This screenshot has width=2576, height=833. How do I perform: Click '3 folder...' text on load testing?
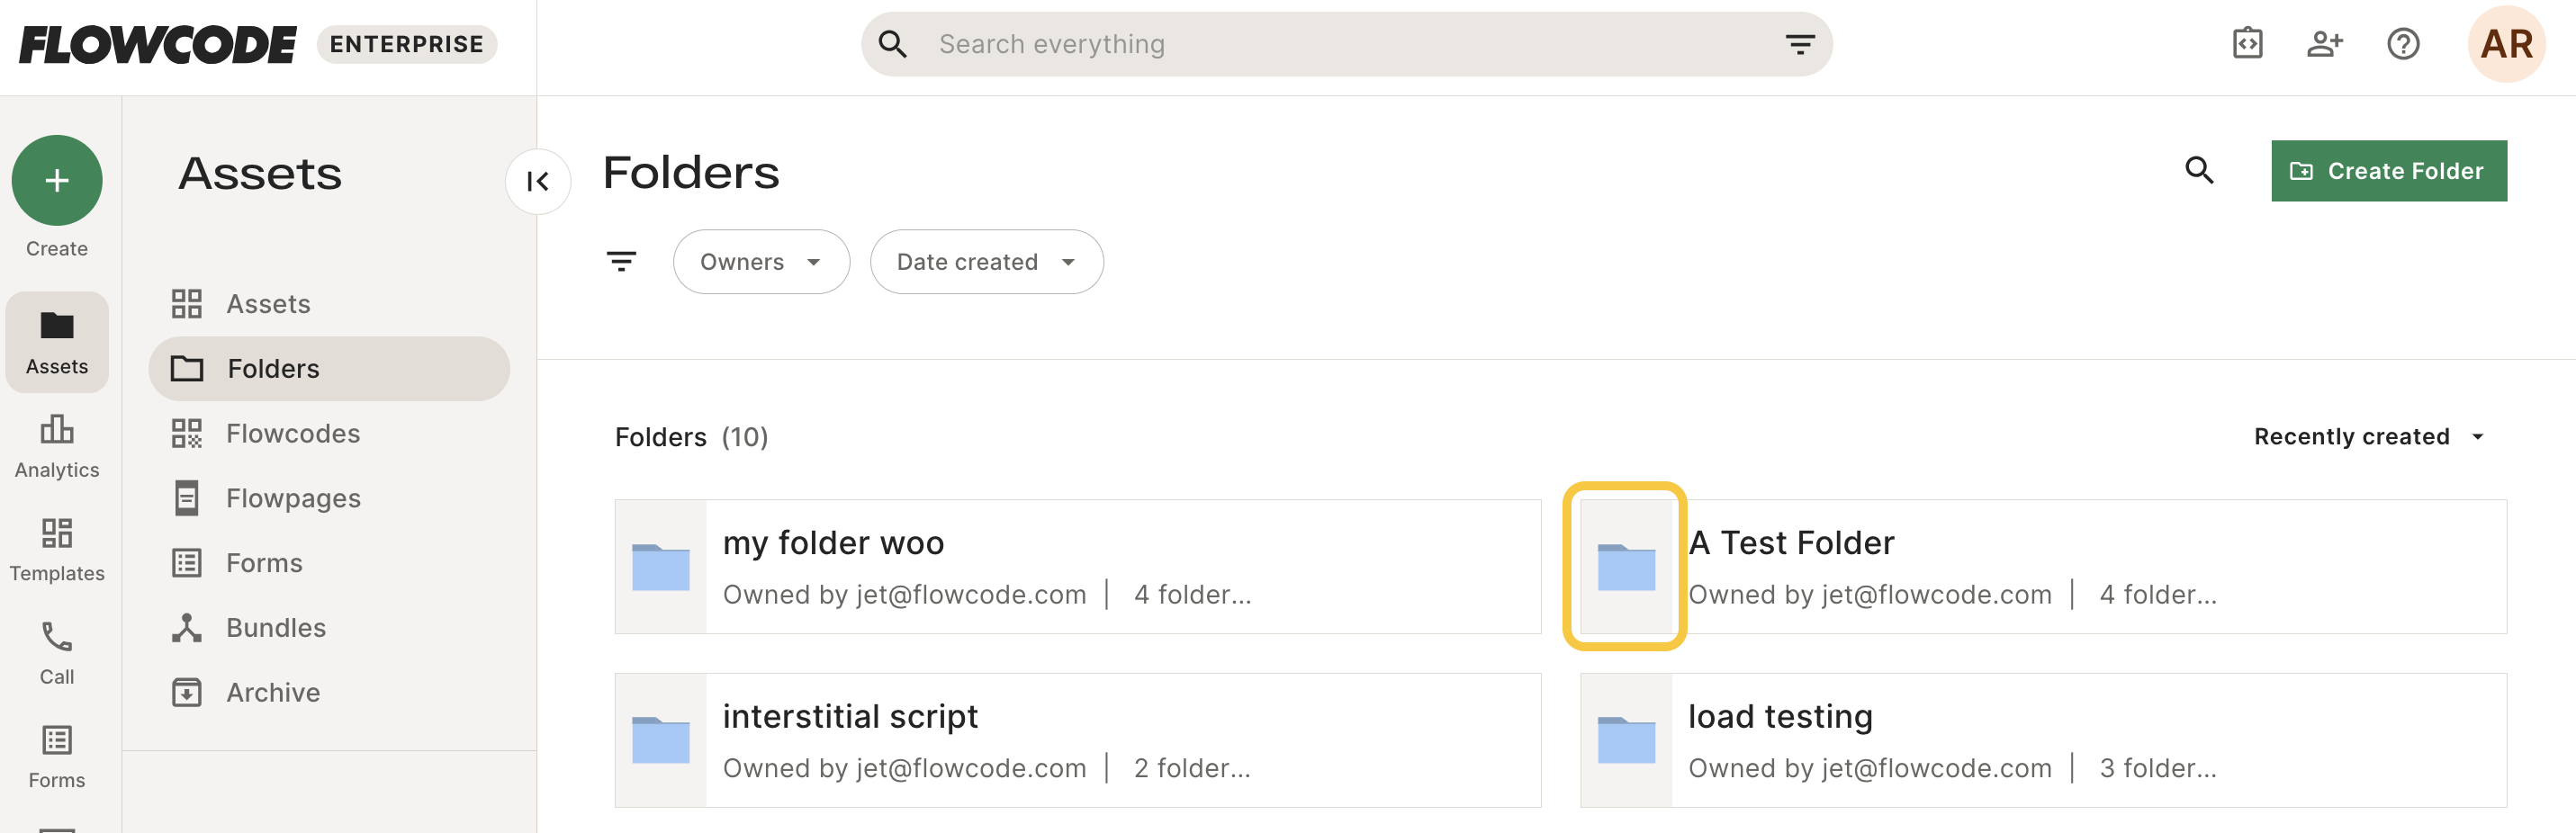2158,768
